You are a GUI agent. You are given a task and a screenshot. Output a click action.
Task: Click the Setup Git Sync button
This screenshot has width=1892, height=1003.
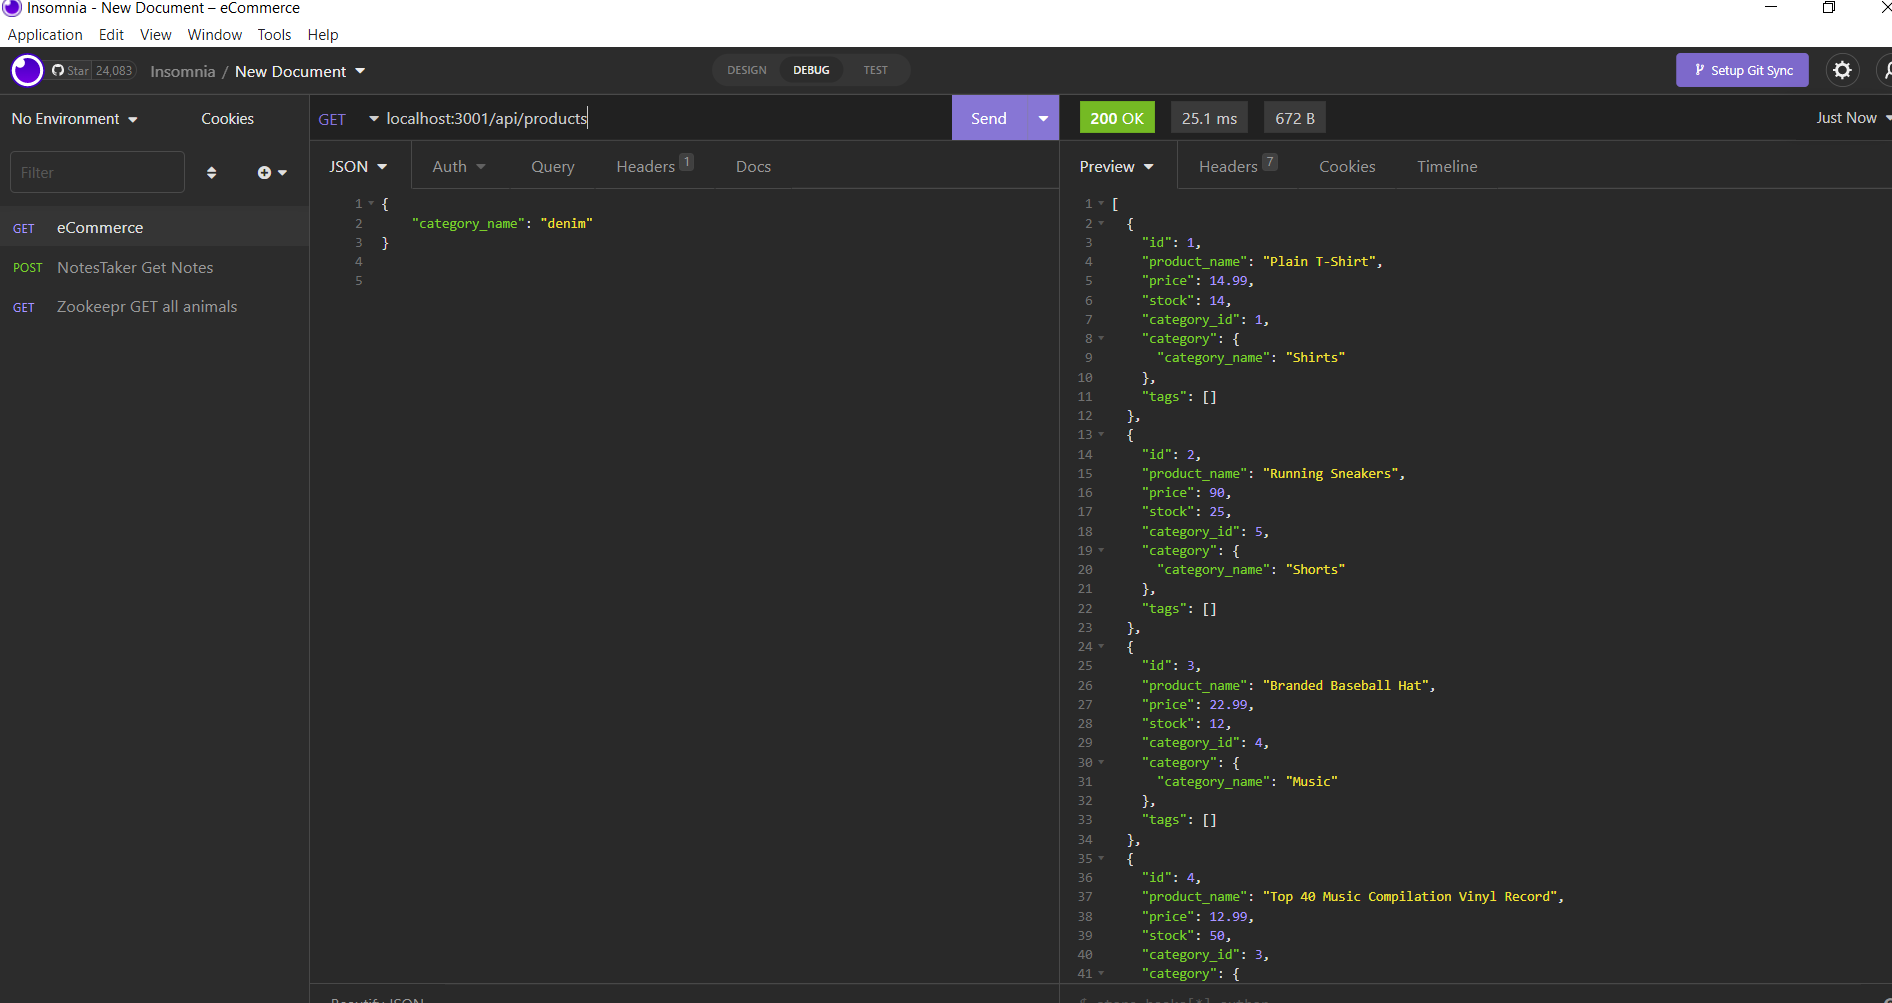(x=1742, y=70)
